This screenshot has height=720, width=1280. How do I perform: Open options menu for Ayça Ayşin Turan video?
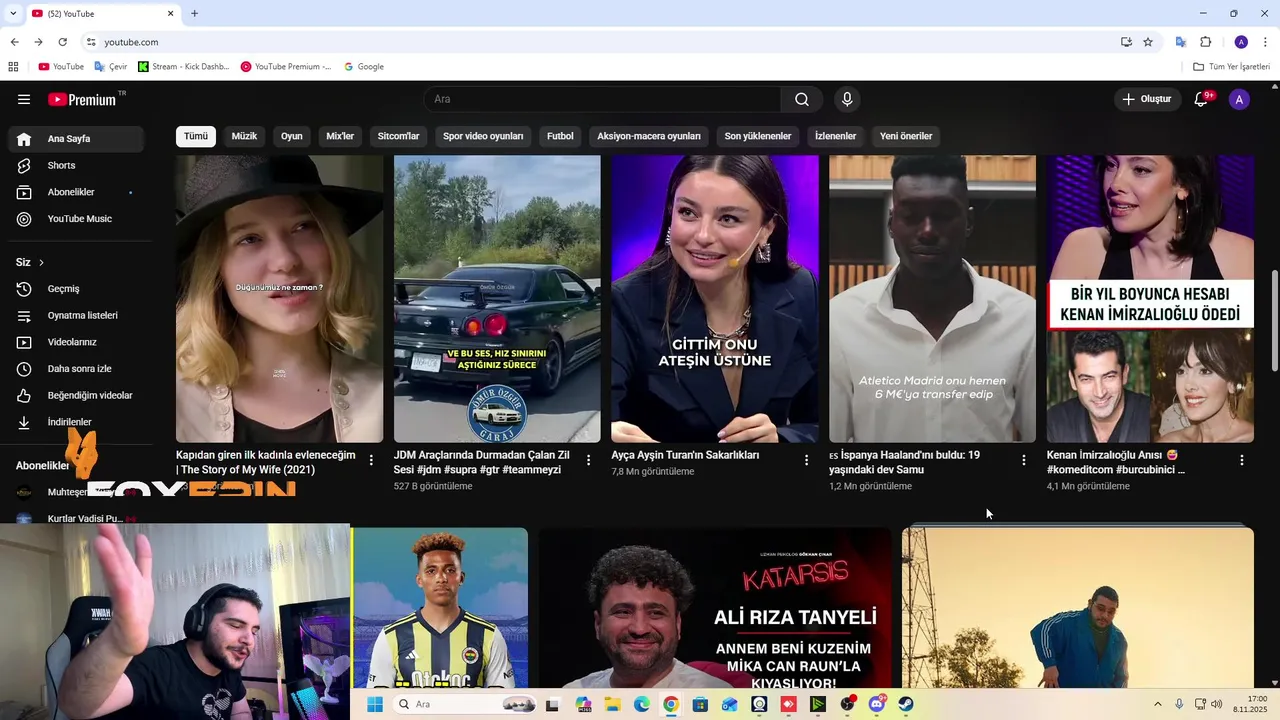point(806,460)
